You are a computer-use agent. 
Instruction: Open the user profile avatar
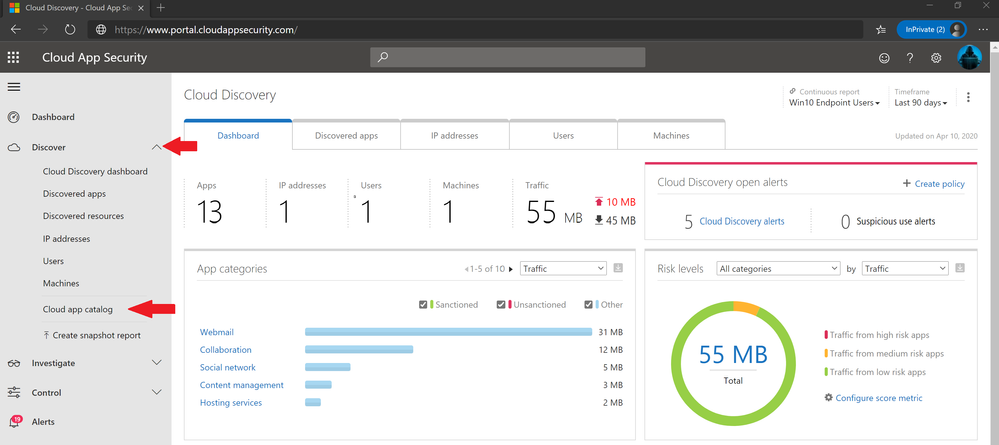(x=969, y=57)
